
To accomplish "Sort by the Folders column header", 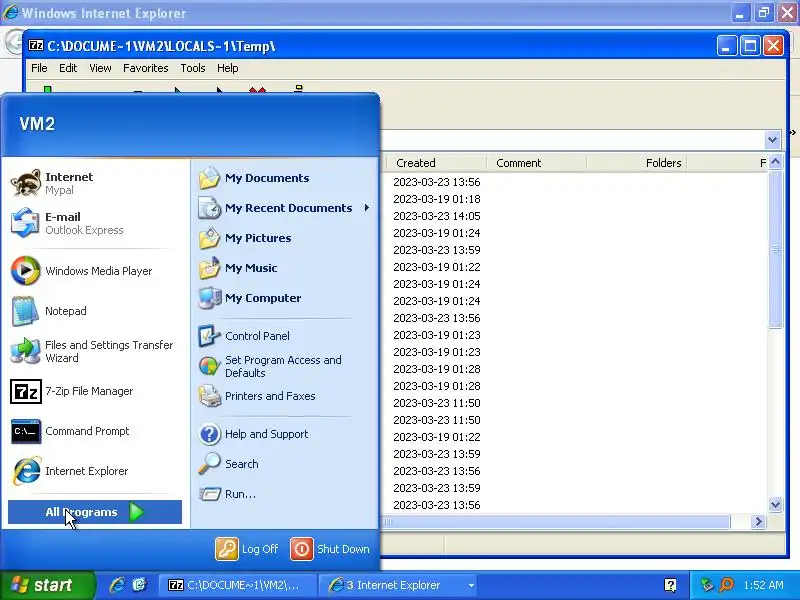I will point(636,163).
